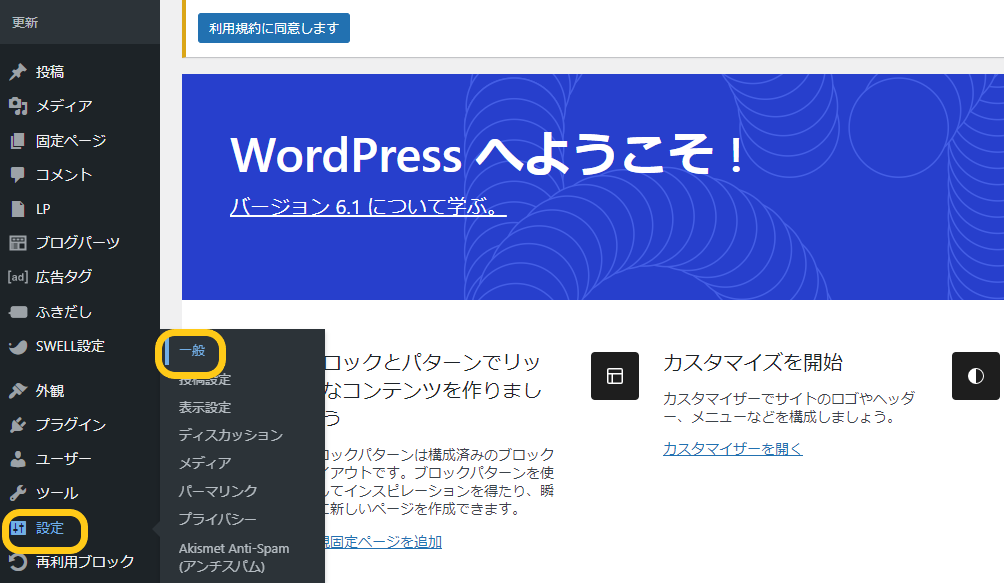Click the 固定ページを追加 link
1004x583 pixels.
pos(383,542)
